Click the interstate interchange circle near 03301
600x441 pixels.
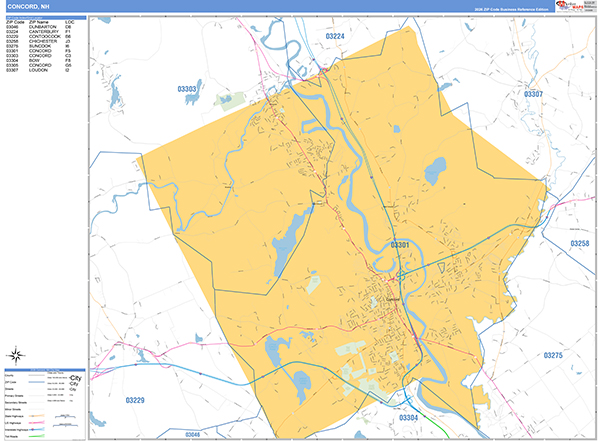tap(401, 275)
